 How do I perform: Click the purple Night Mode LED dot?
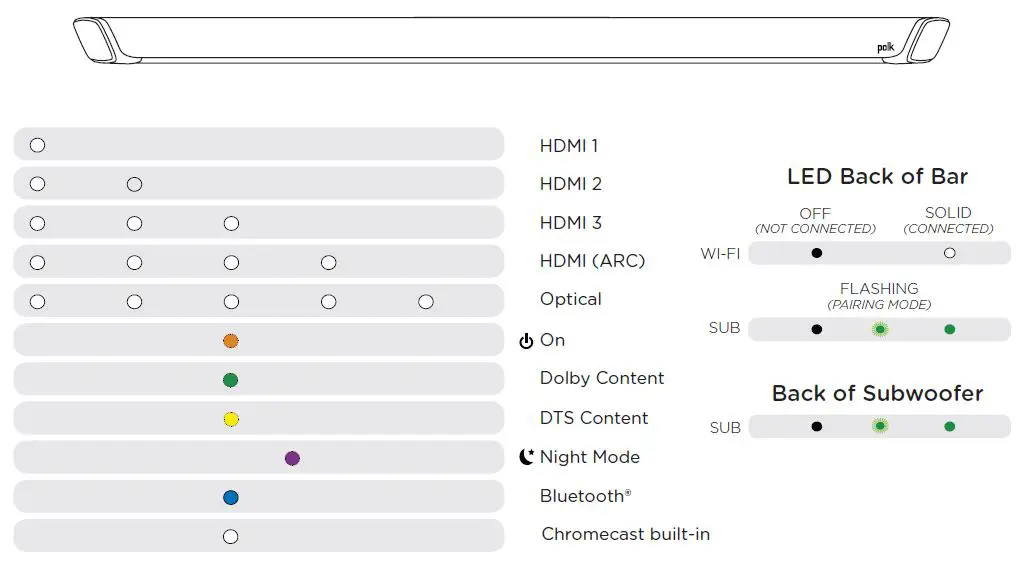pos(292,458)
